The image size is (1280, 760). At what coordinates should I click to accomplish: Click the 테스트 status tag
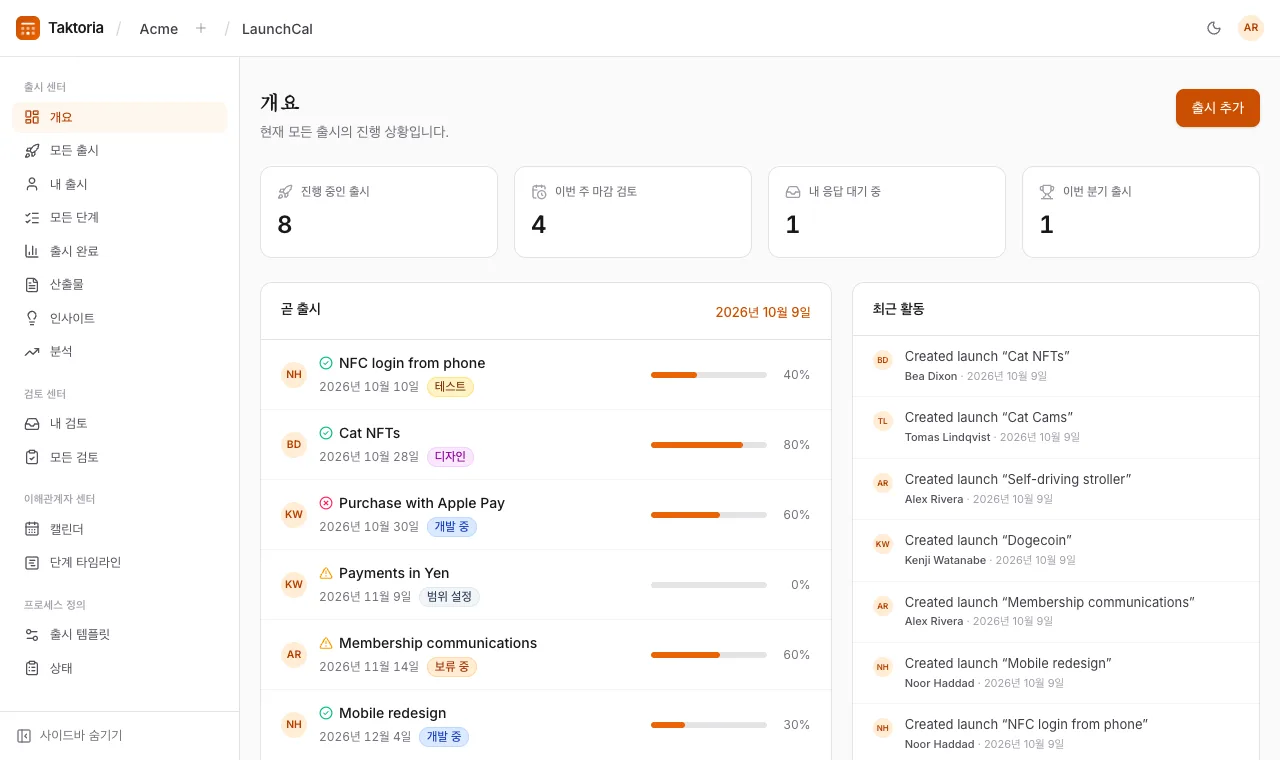450,387
